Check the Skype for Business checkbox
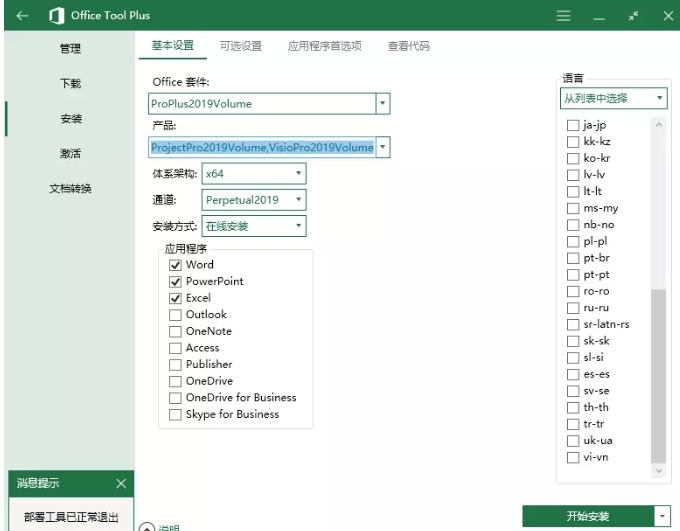This screenshot has width=680, height=531. point(175,415)
